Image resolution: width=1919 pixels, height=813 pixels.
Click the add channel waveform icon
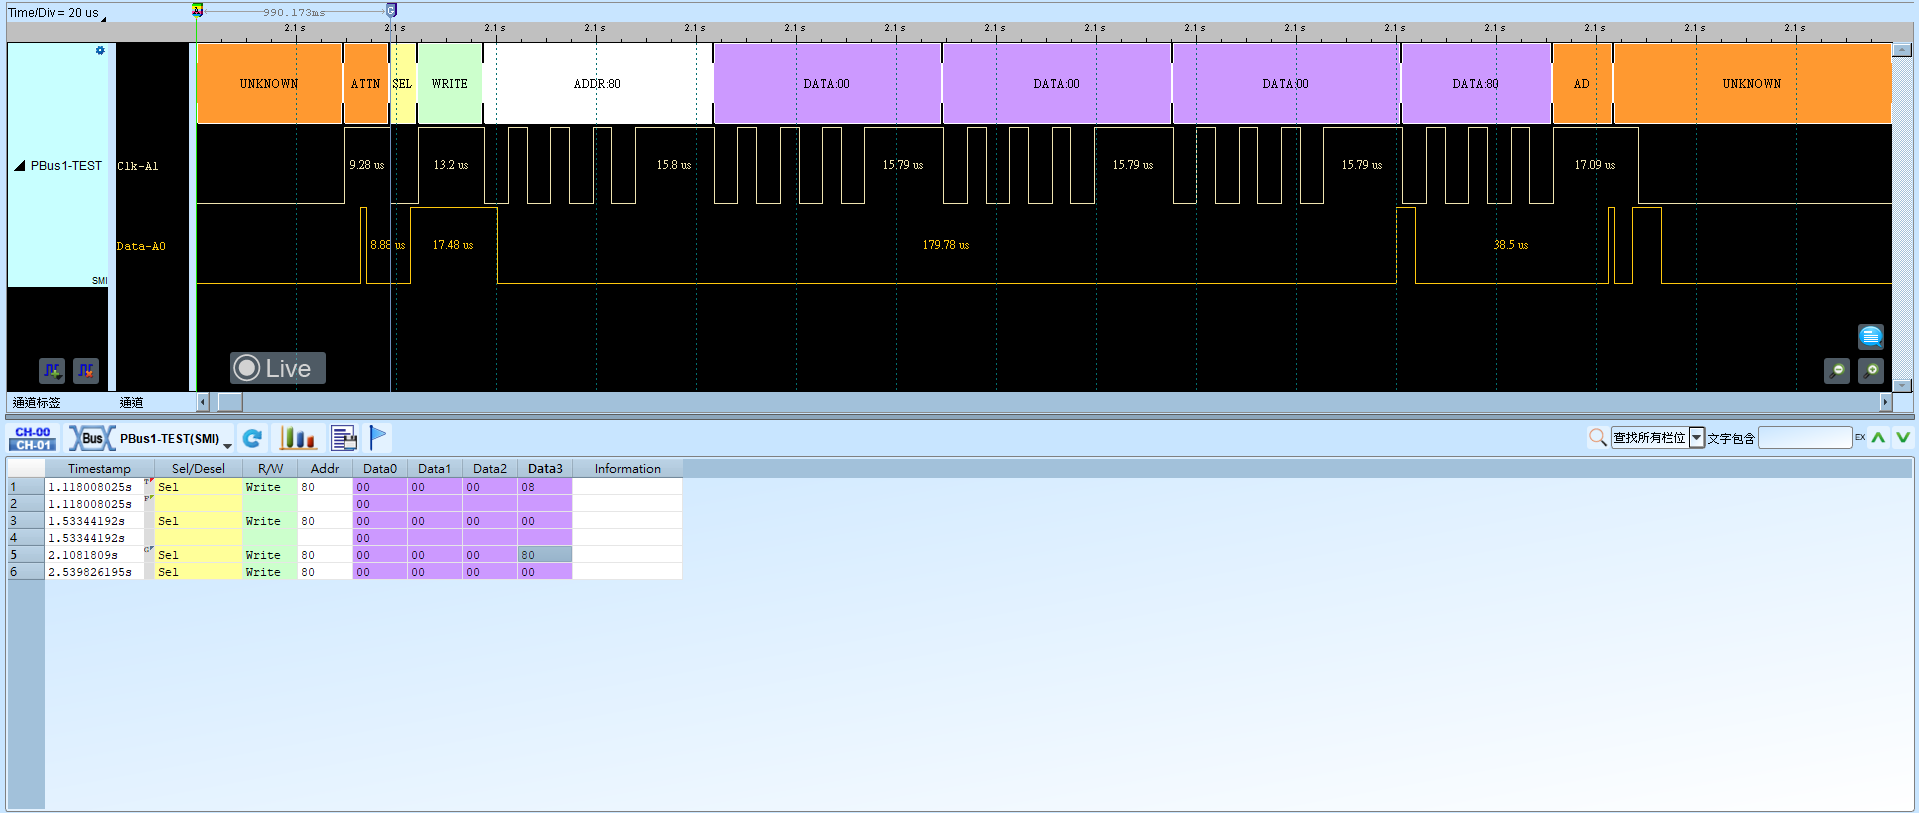(52, 371)
